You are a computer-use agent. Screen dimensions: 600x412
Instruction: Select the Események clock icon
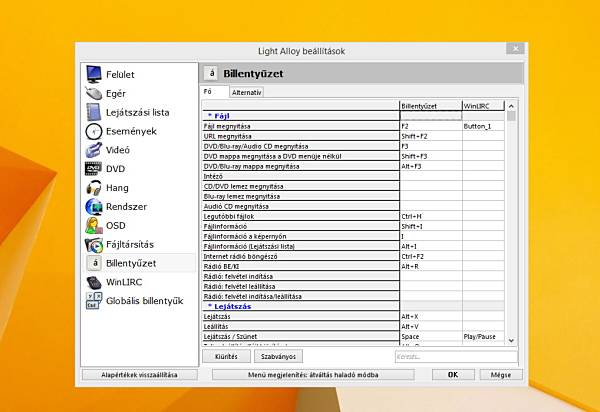pos(94,131)
